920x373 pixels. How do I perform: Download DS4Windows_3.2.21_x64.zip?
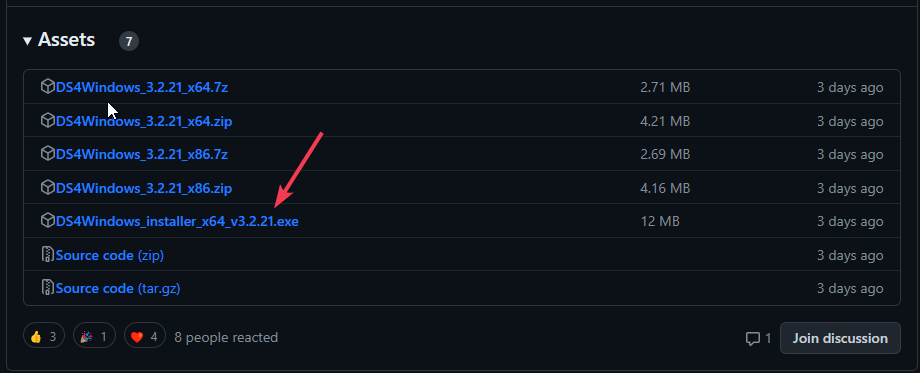coord(144,121)
